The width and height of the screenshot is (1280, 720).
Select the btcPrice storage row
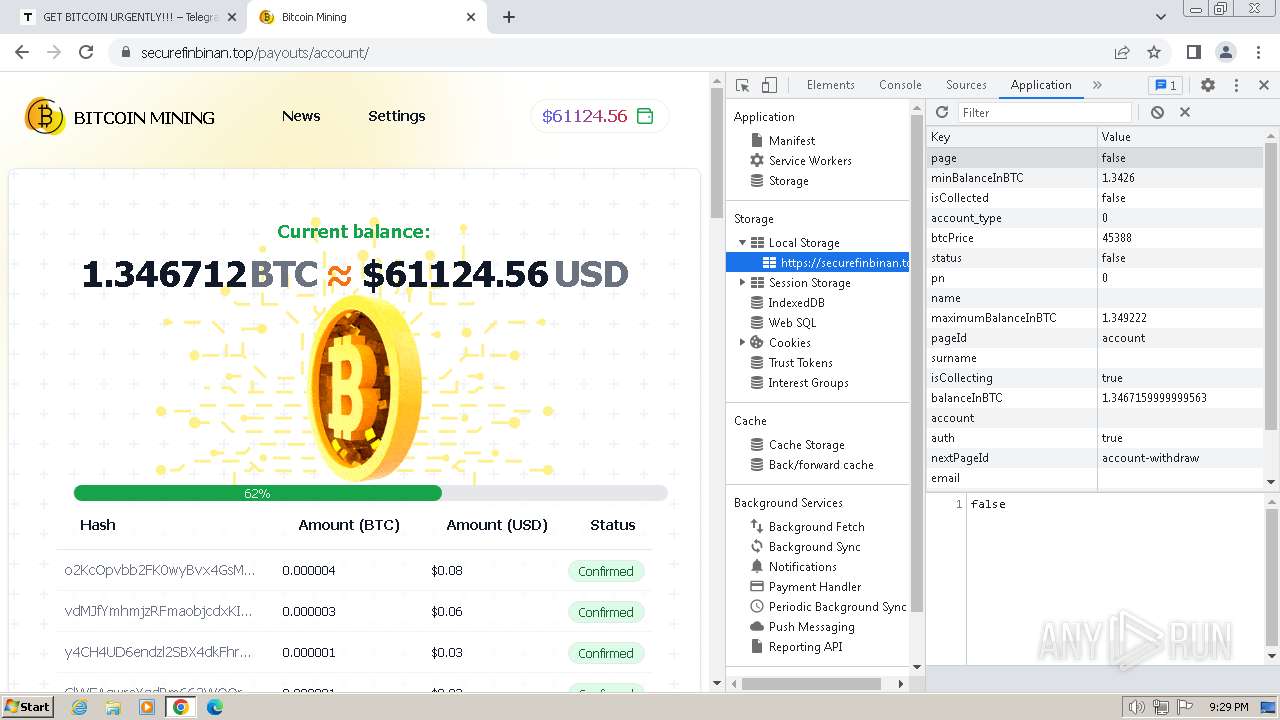[1095, 238]
